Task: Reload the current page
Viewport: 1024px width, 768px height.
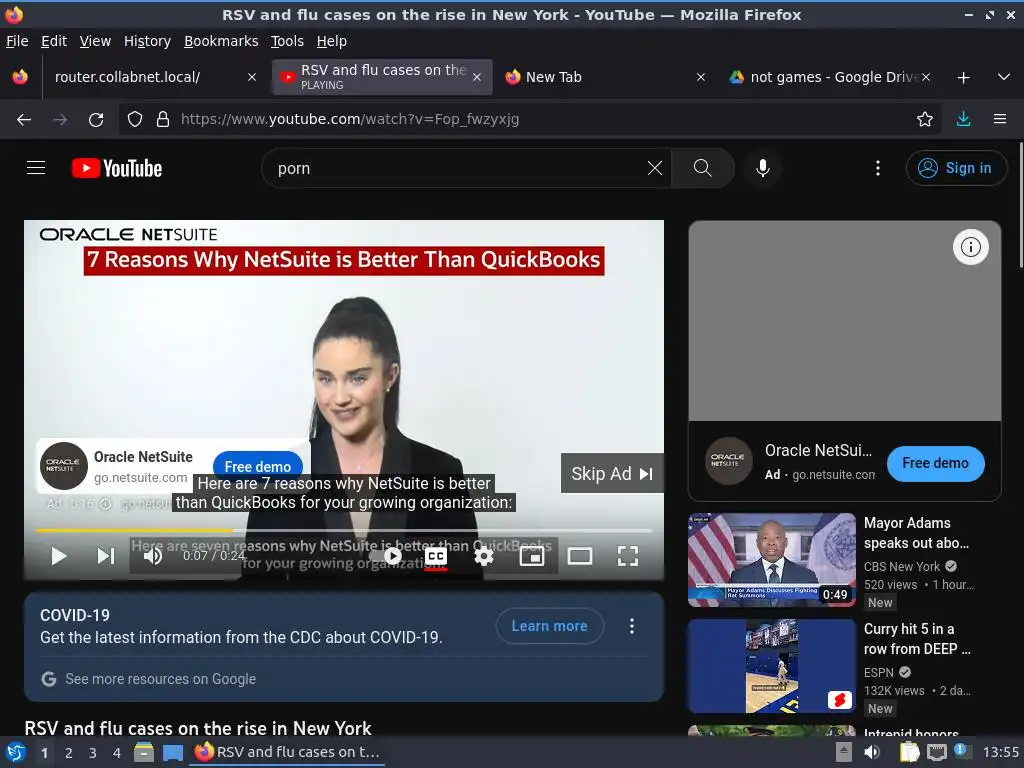Action: pyautogui.click(x=96, y=119)
